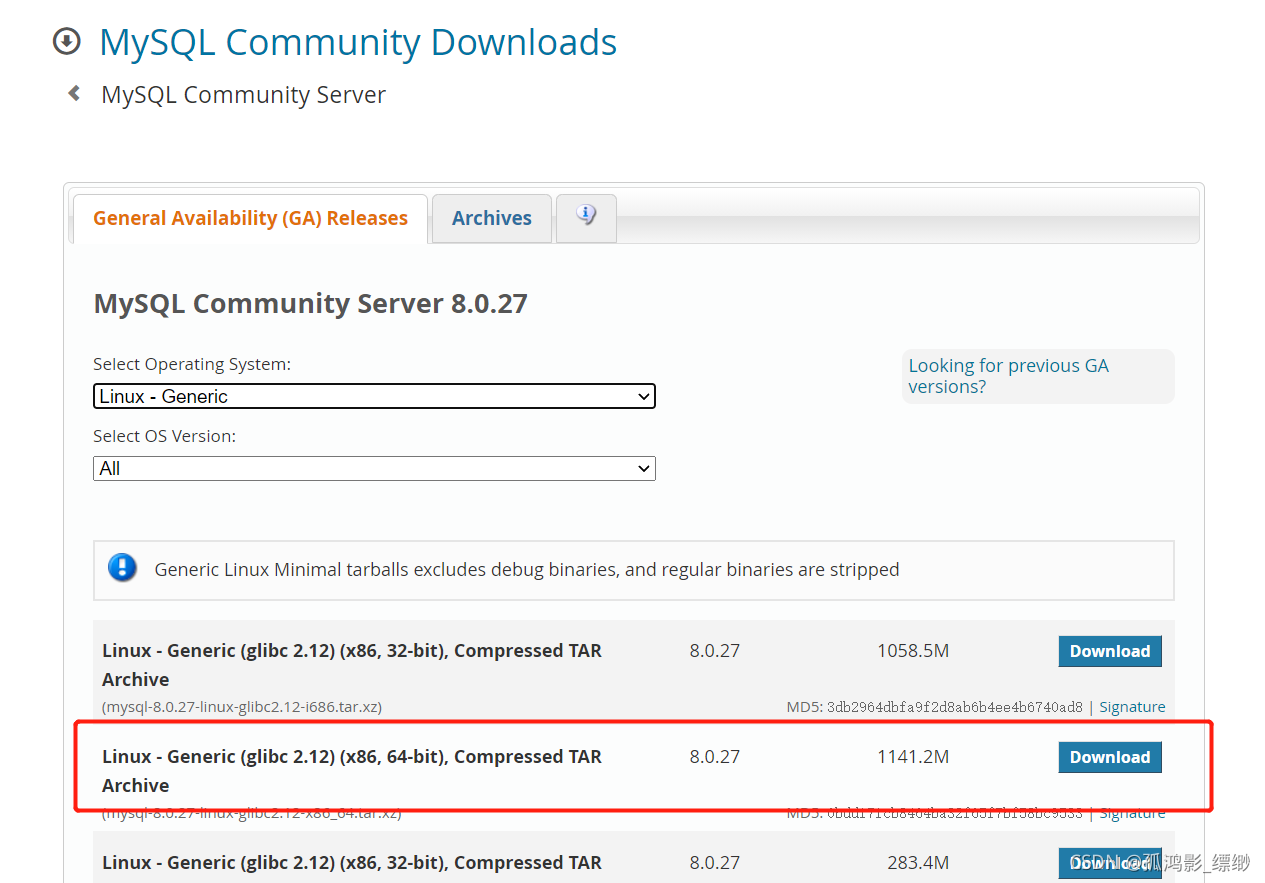
Task: Select the General Availability (GA) Releases tab
Action: pyautogui.click(x=249, y=218)
